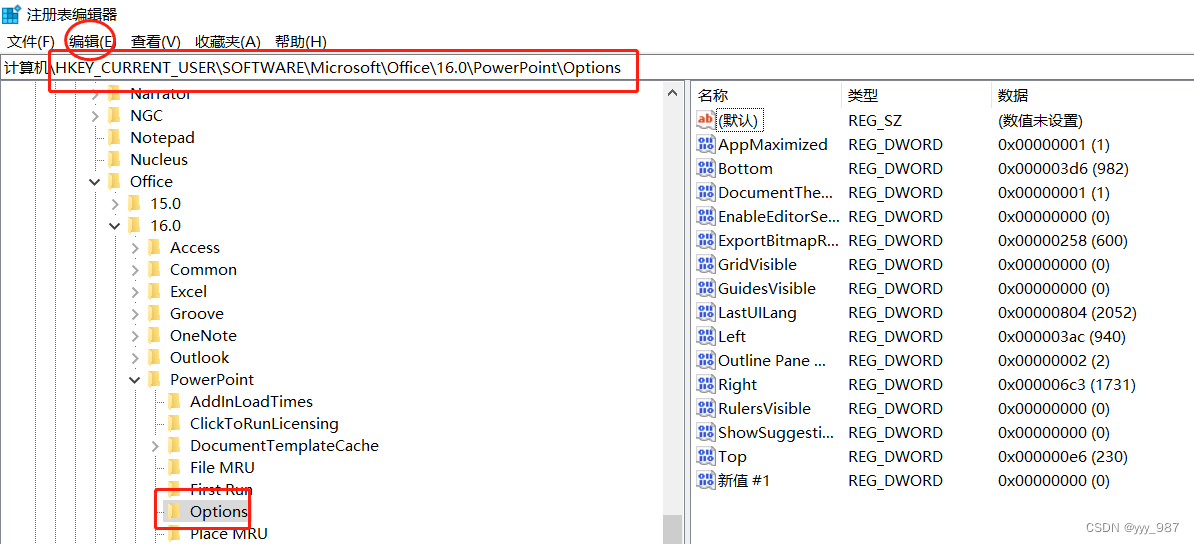
Task: Click the Top DWORD value icon
Action: 706,456
